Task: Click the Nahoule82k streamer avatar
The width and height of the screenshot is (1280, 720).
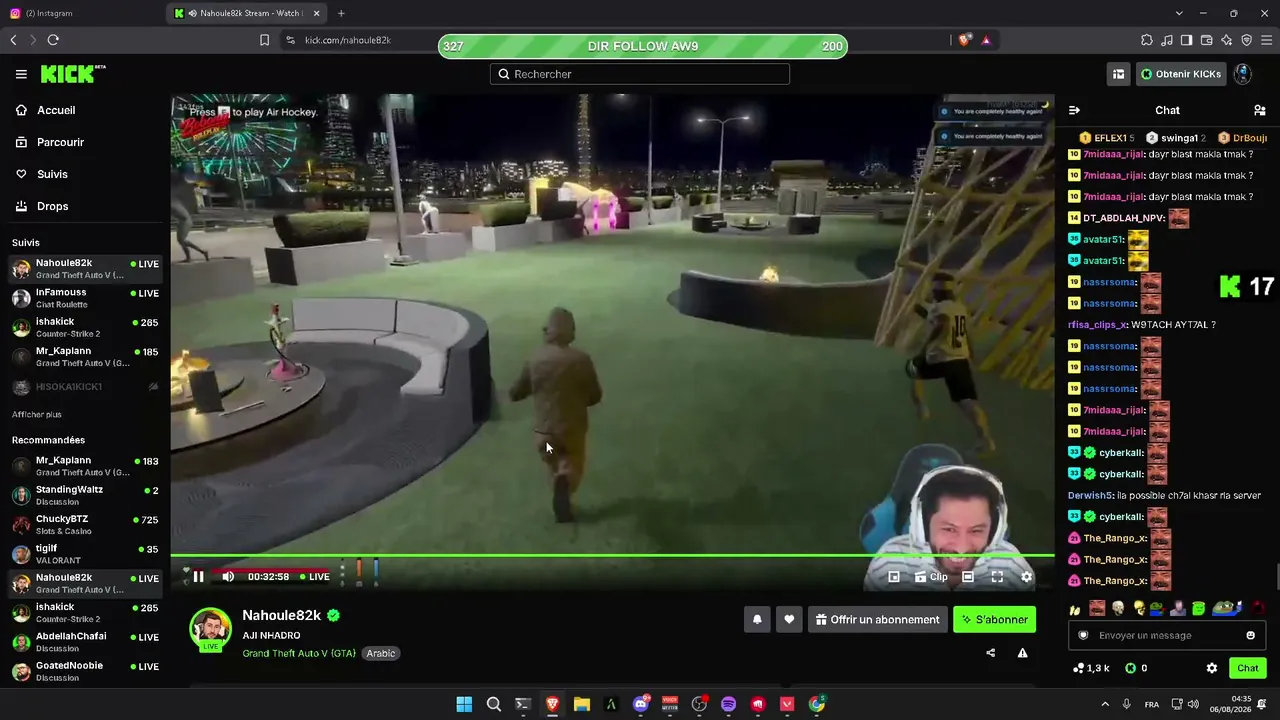Action: tap(210, 628)
